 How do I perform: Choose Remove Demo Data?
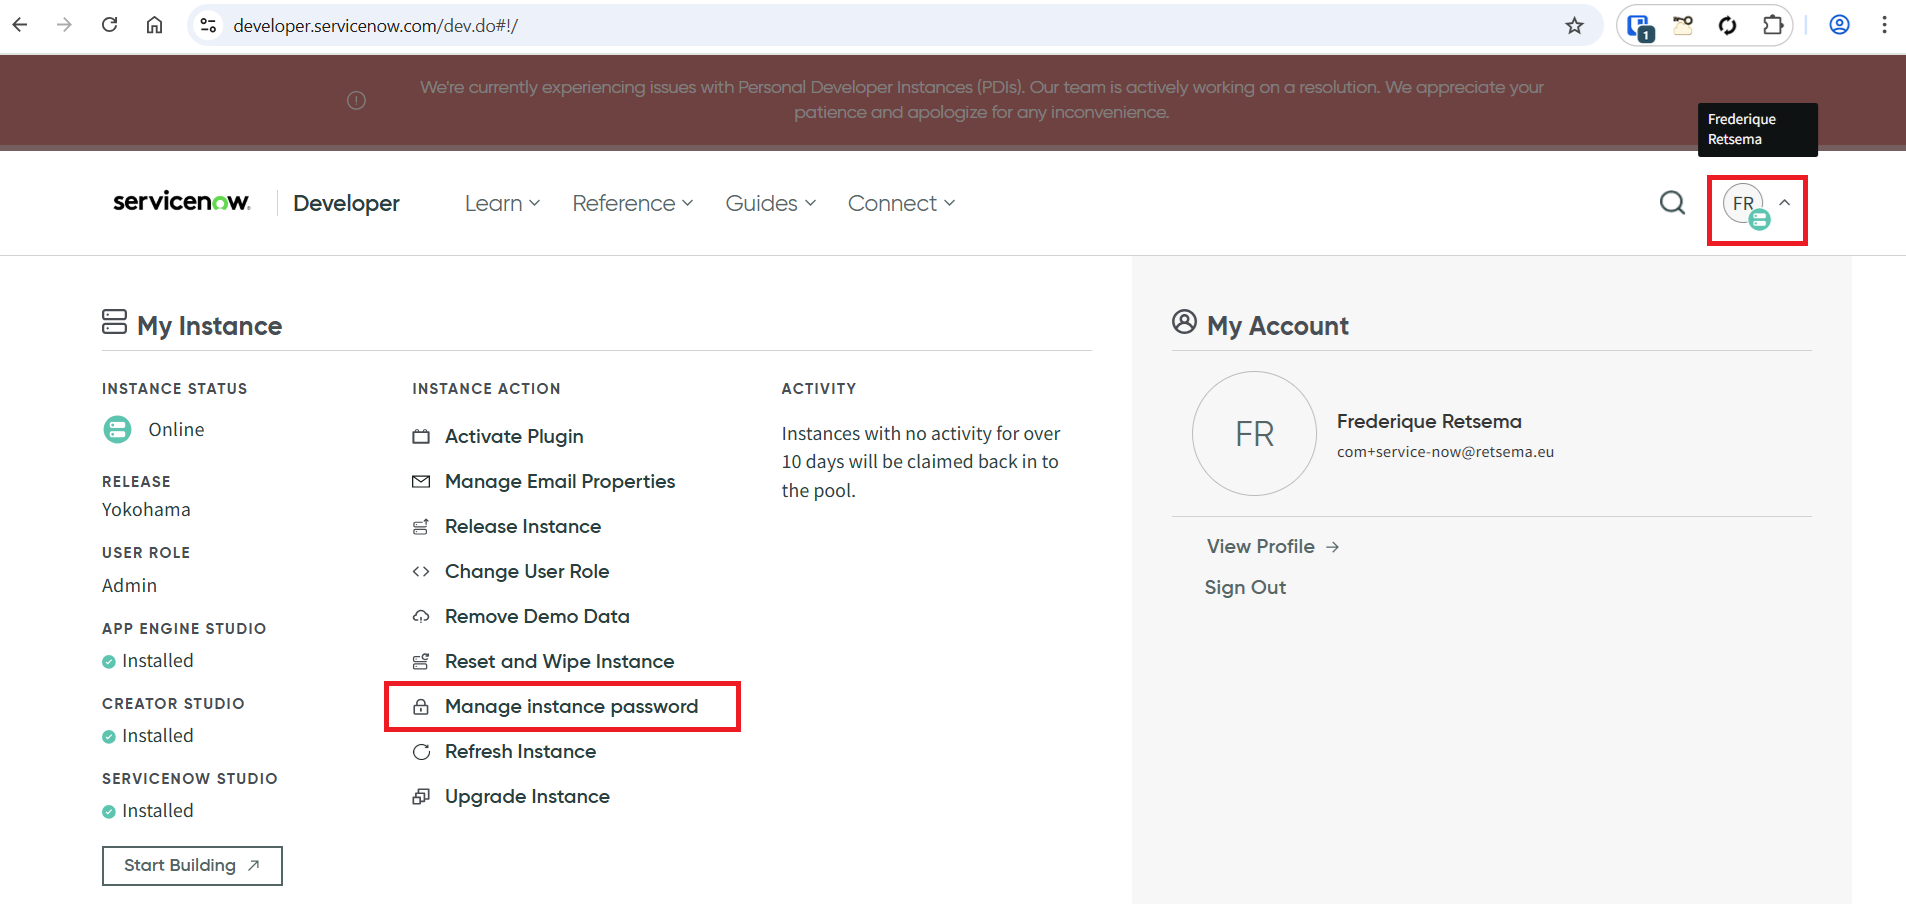click(537, 617)
